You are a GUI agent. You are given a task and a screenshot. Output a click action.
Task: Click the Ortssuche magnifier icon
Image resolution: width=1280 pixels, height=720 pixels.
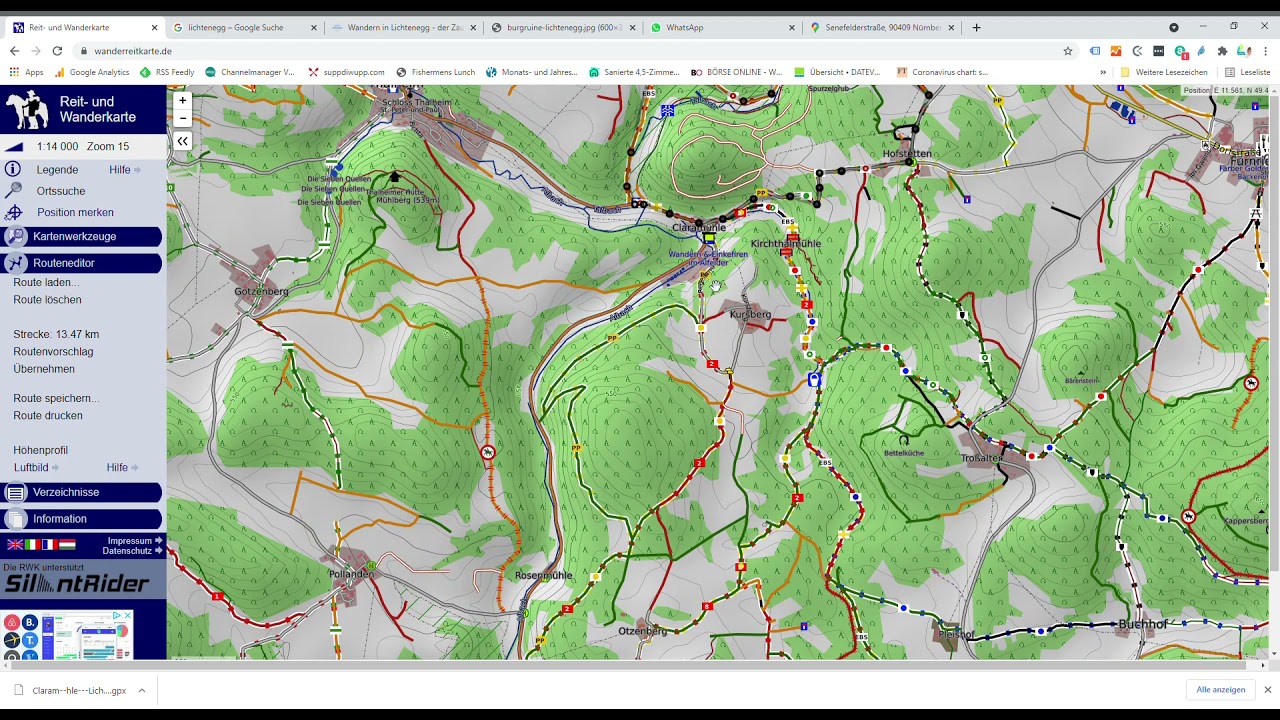click(13, 191)
